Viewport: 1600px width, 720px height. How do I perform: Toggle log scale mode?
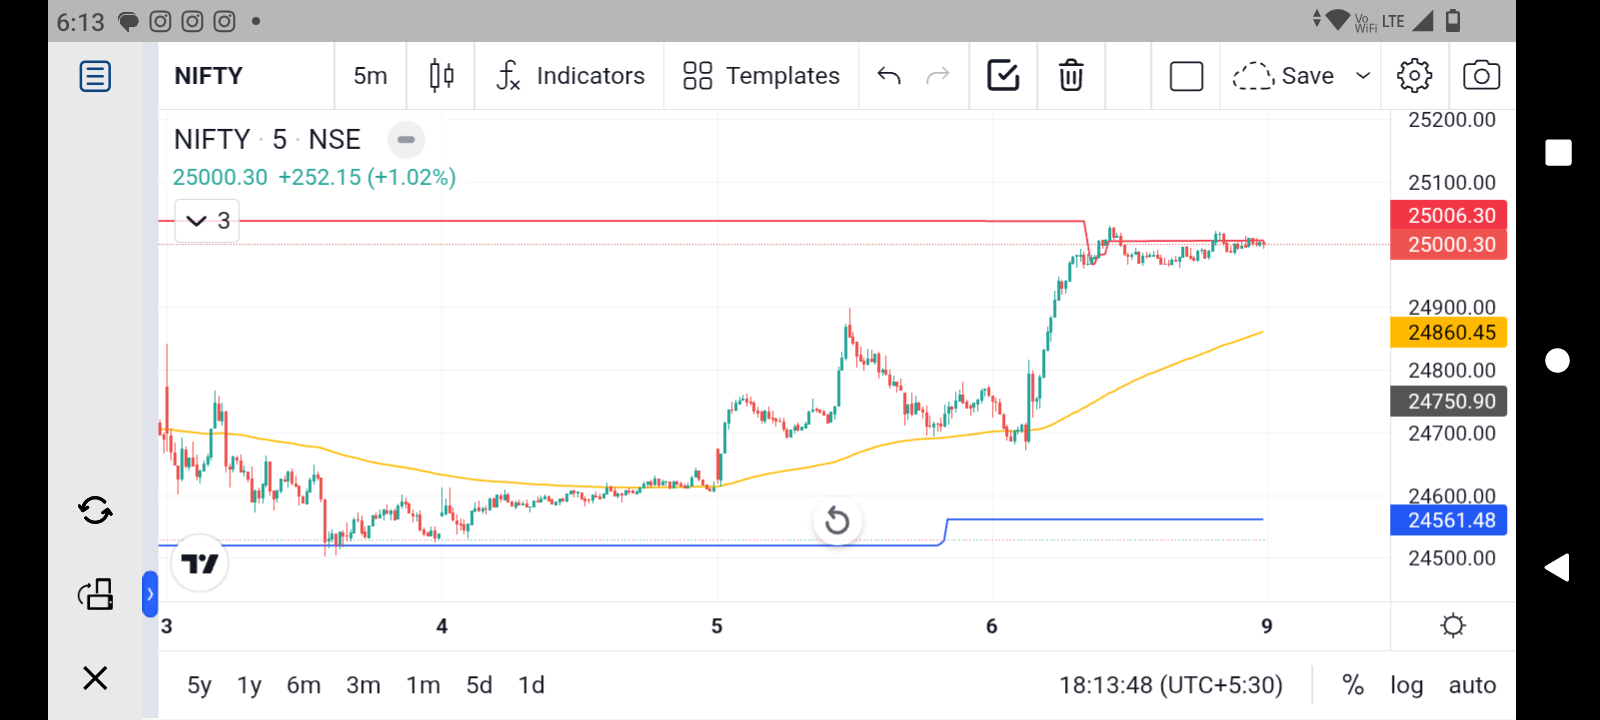tap(1406, 685)
